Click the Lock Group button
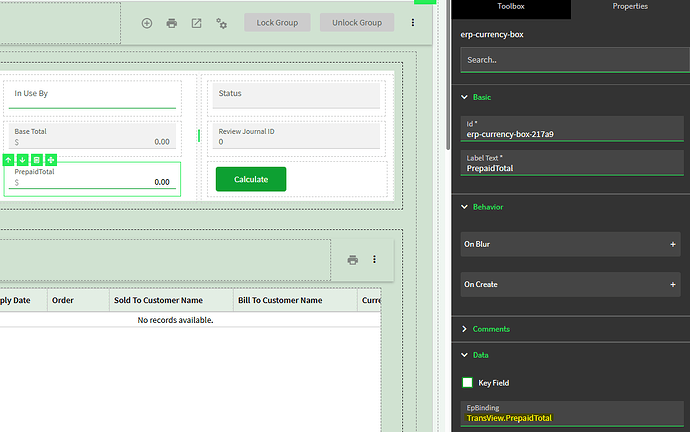 [x=277, y=22]
